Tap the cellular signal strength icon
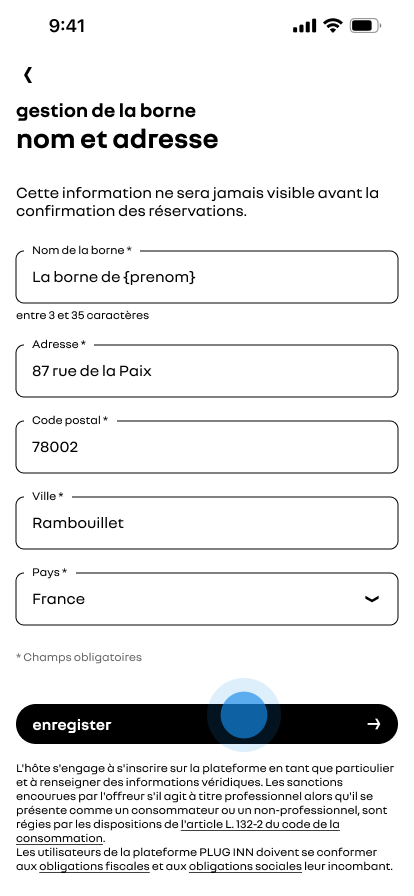This screenshot has width=414, height=896. 304,26
